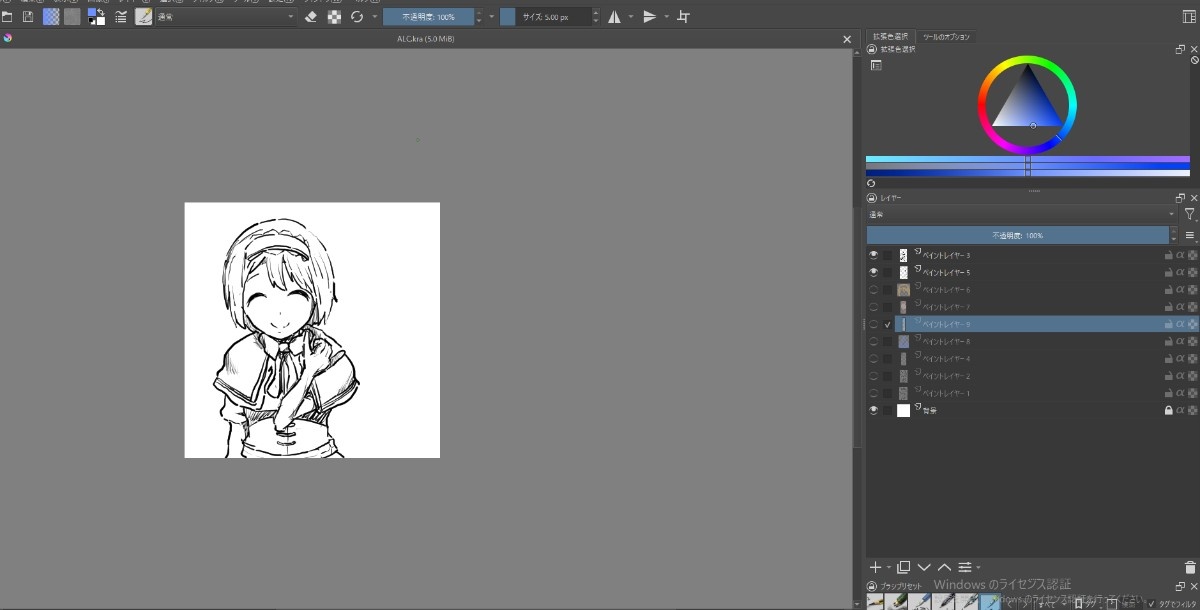Viewport: 1200px width, 610px height.
Task: Open the layer blending mode dropdown
Action: point(1020,214)
